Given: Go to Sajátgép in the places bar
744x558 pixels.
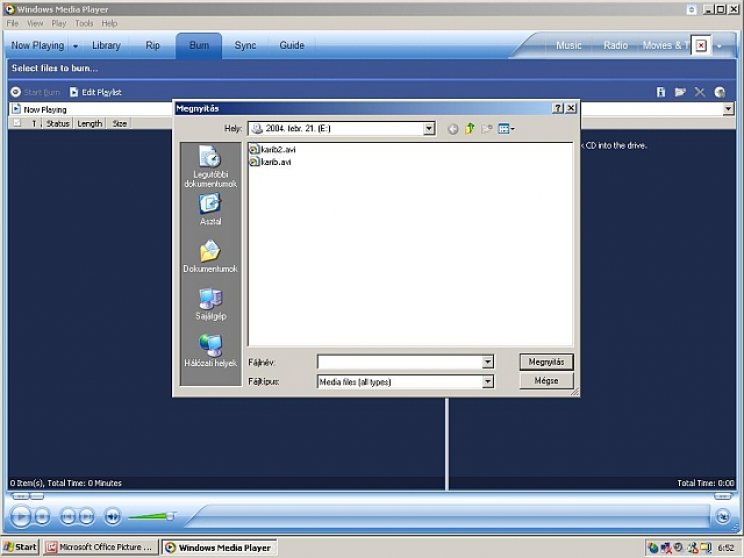Looking at the screenshot, I should (210, 304).
